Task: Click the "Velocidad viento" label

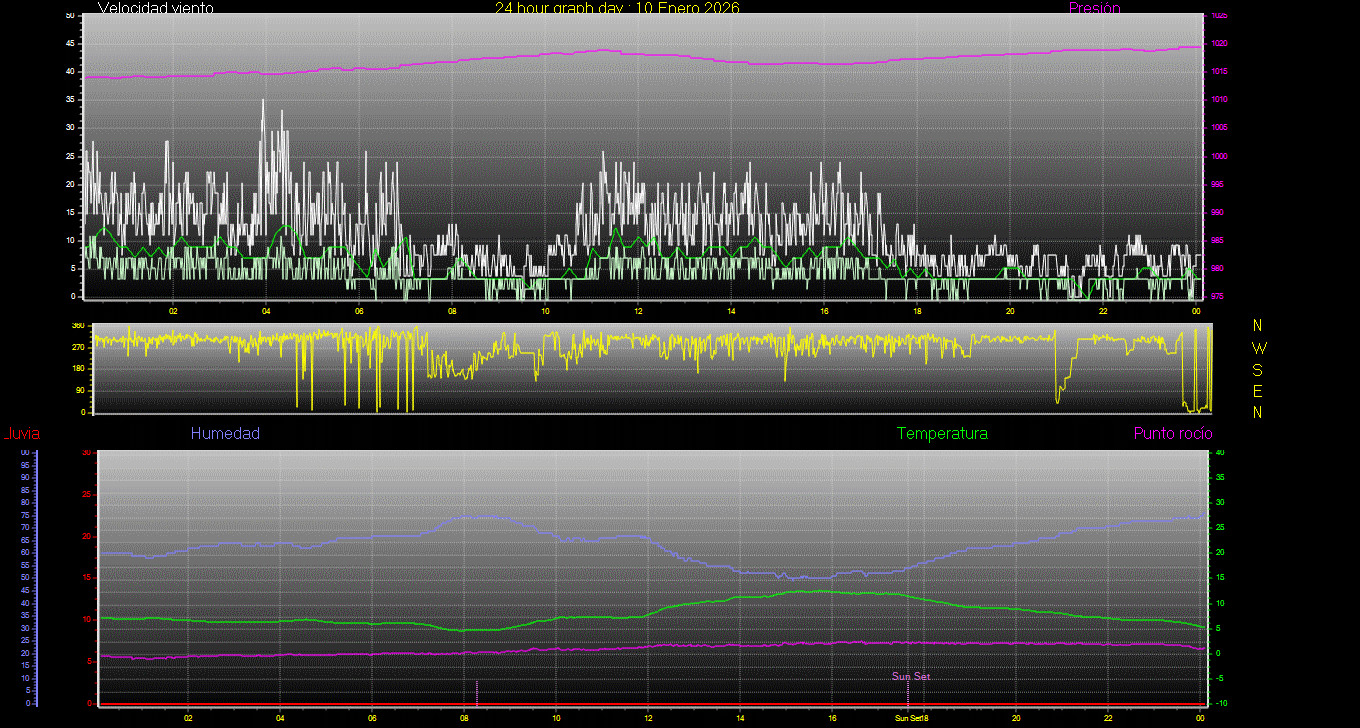Action: (156, 8)
